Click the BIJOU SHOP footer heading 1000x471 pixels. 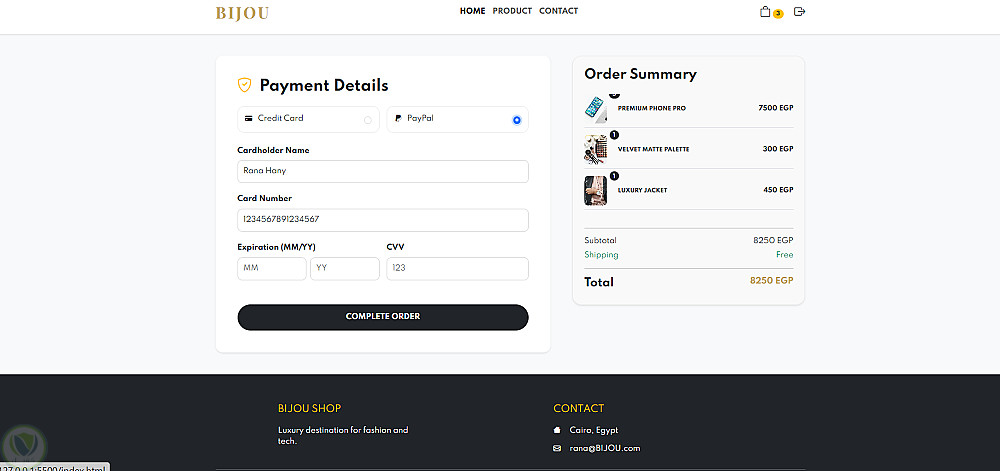point(309,409)
